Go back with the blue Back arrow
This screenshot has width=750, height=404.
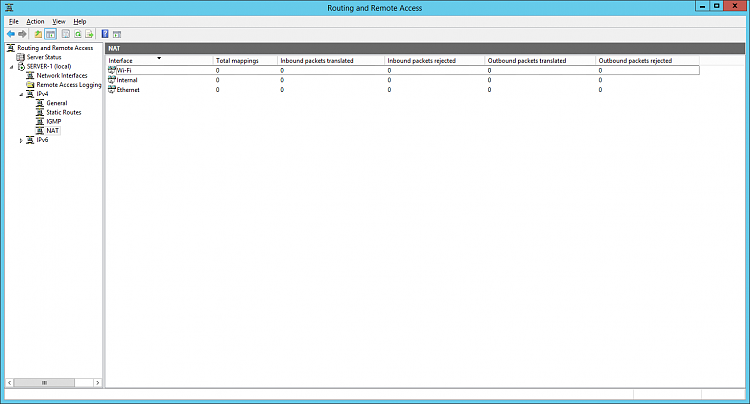pos(11,34)
